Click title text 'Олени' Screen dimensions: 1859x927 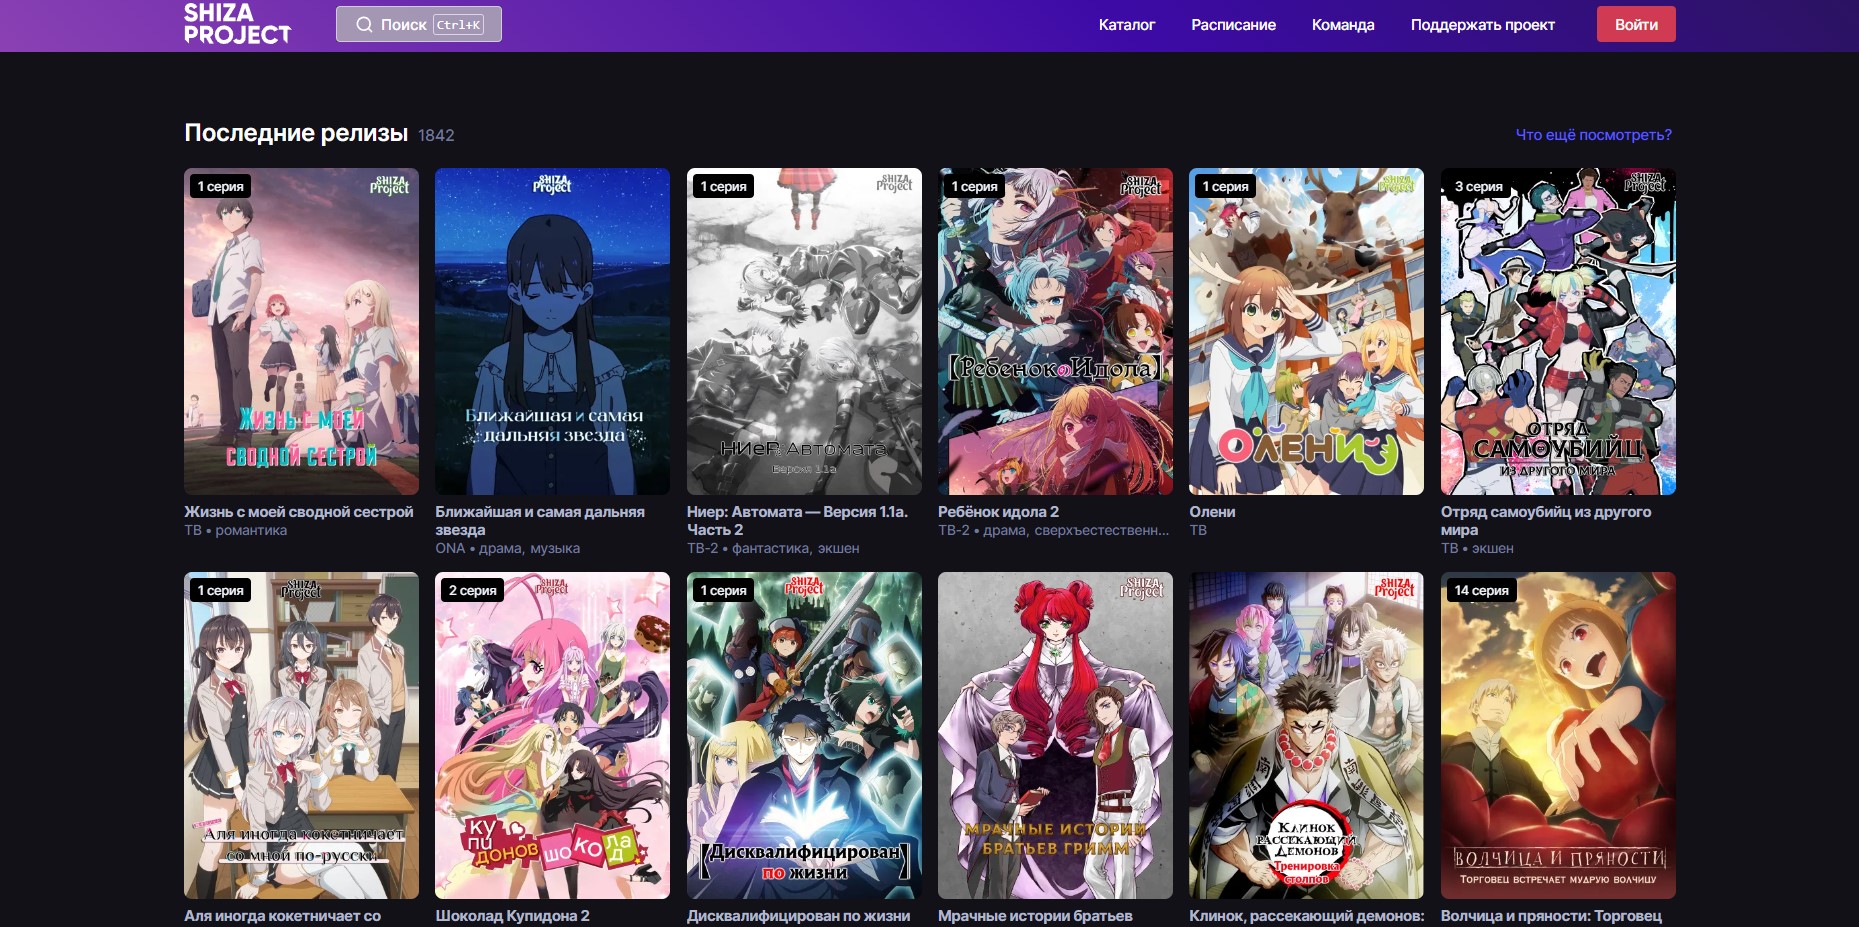(1212, 512)
